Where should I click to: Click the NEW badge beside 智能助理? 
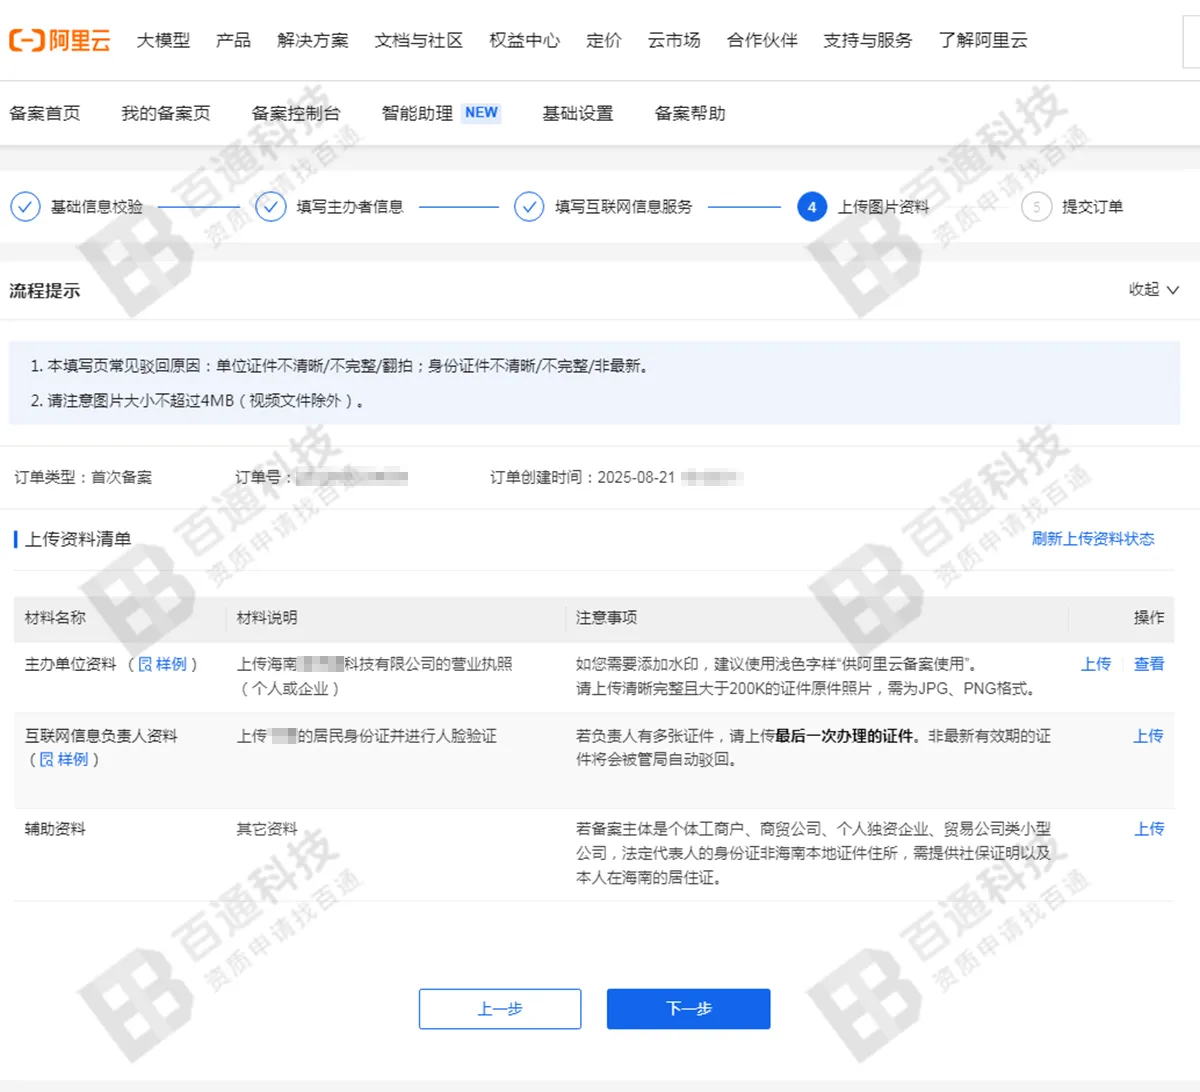click(481, 113)
